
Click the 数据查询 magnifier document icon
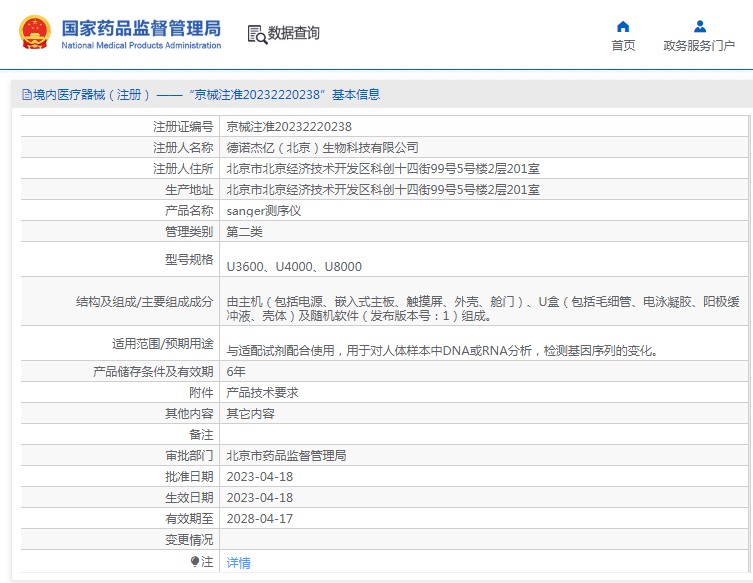(256, 34)
